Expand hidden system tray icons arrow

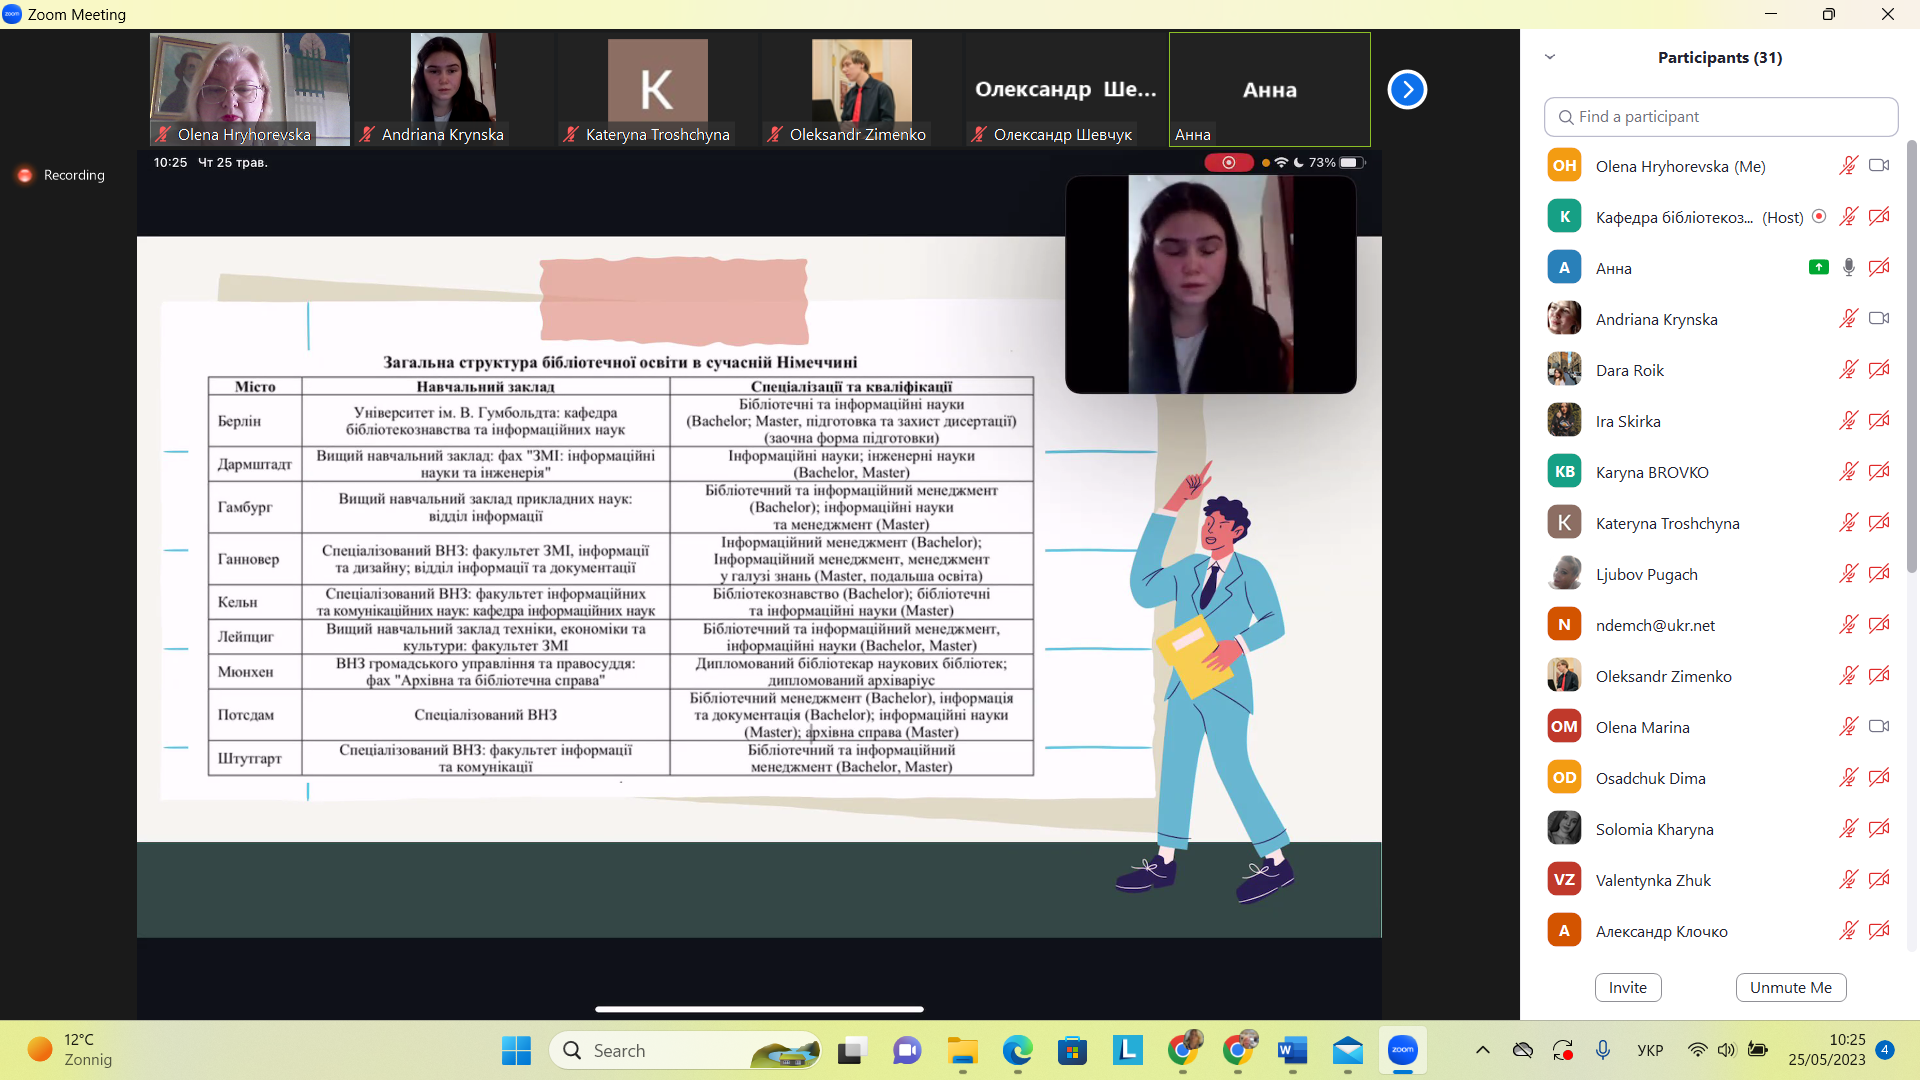coord(1483,1050)
